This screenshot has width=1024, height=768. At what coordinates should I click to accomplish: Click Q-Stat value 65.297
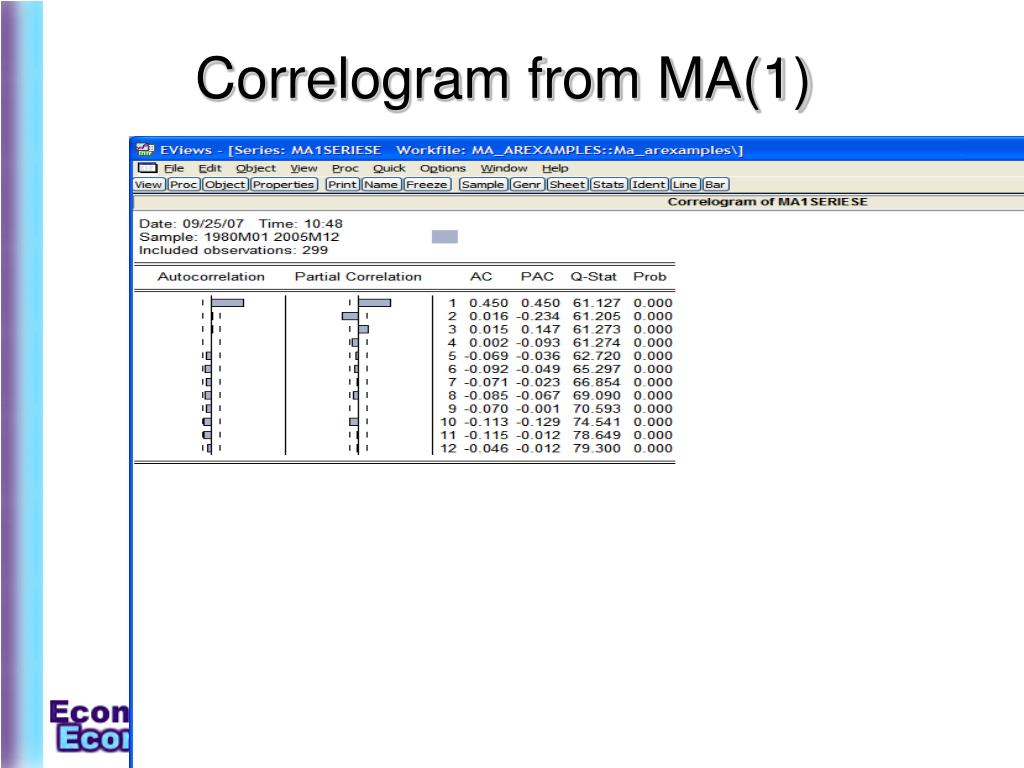(596, 369)
